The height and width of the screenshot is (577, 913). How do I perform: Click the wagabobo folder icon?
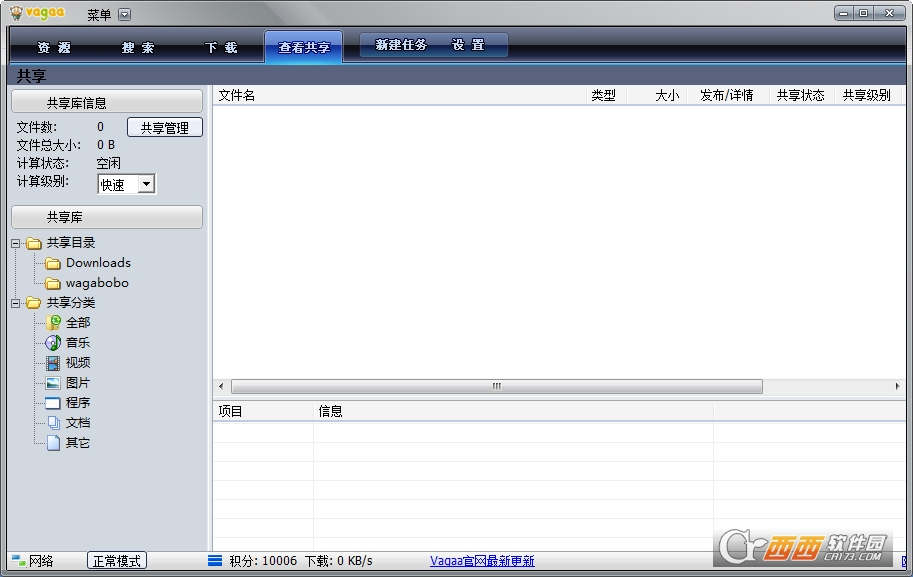click(53, 283)
